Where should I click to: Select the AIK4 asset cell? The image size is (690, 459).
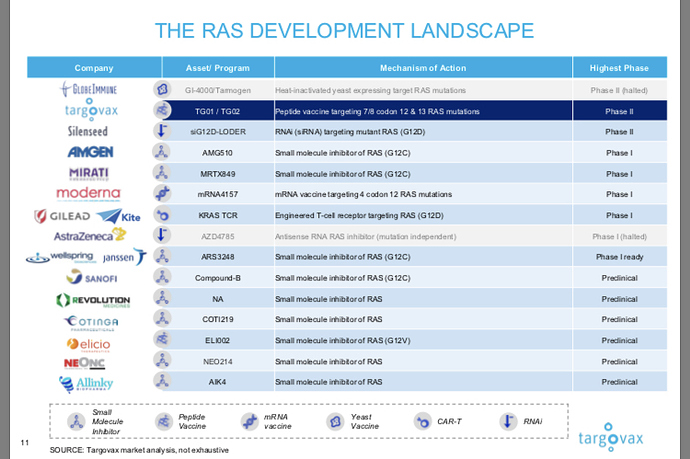(x=218, y=382)
